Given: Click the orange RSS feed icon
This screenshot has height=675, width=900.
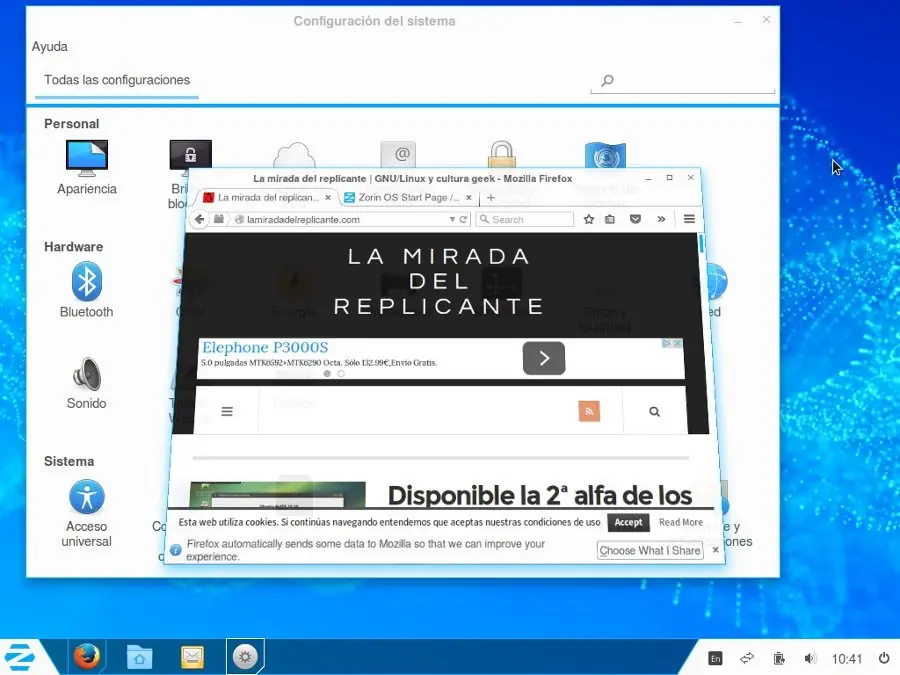Looking at the screenshot, I should tap(589, 411).
